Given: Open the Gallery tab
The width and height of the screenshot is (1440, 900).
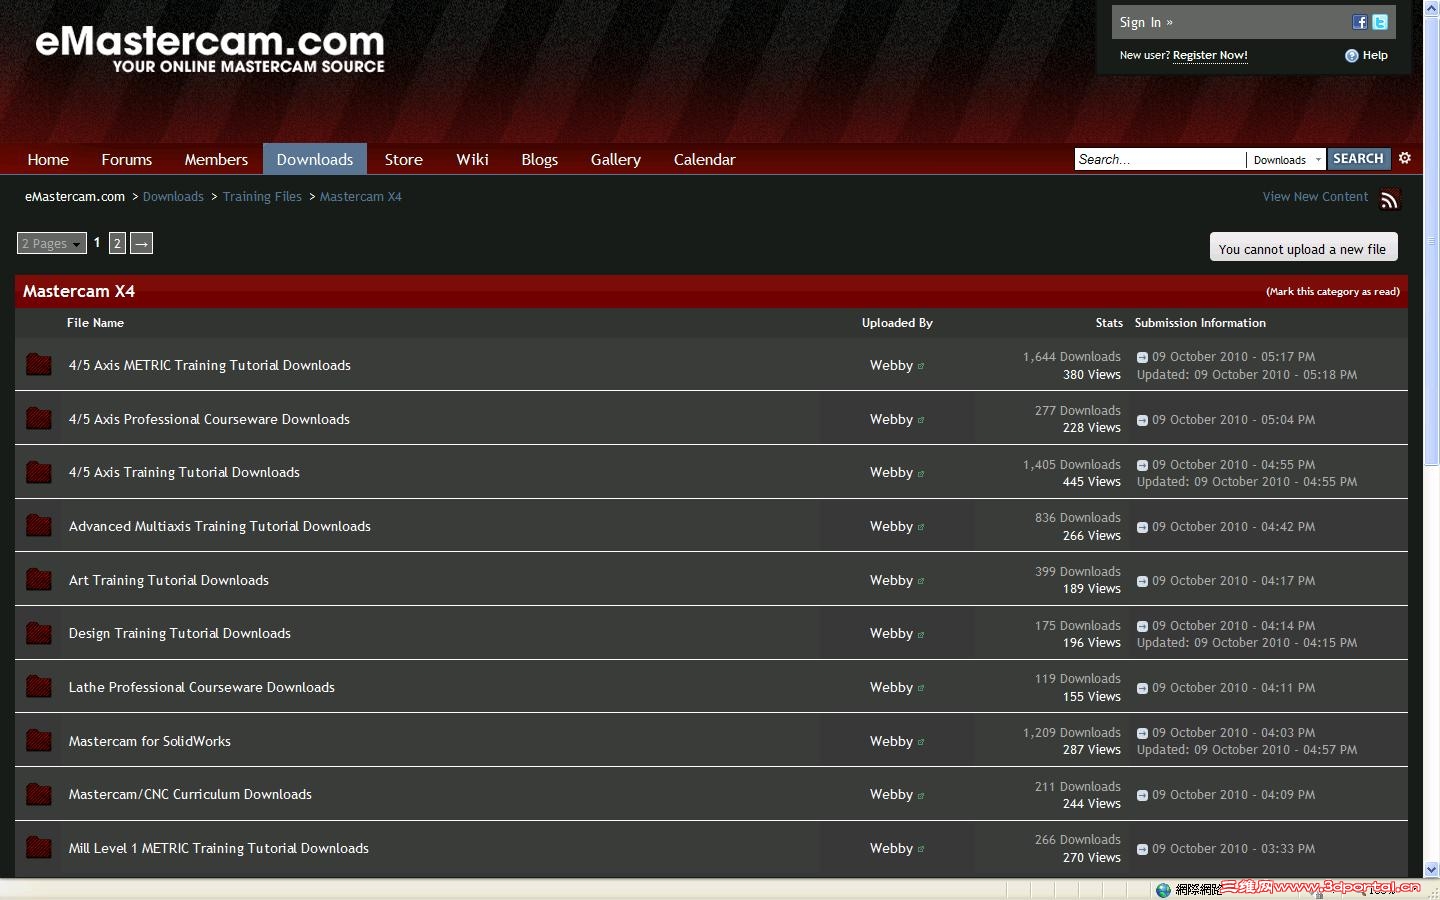Looking at the screenshot, I should tap(616, 159).
